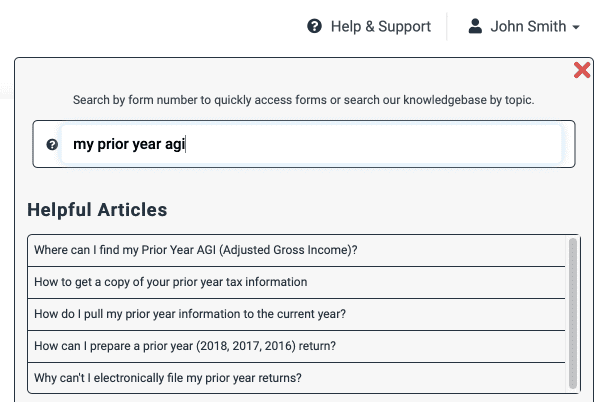This screenshot has width=608, height=402.
Task: Click the 'Search by form number' instruction text
Action: (304, 100)
